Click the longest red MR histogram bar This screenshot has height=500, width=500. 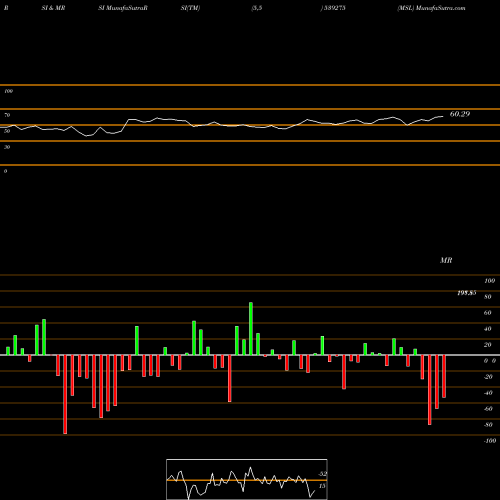pyautogui.click(x=65, y=394)
